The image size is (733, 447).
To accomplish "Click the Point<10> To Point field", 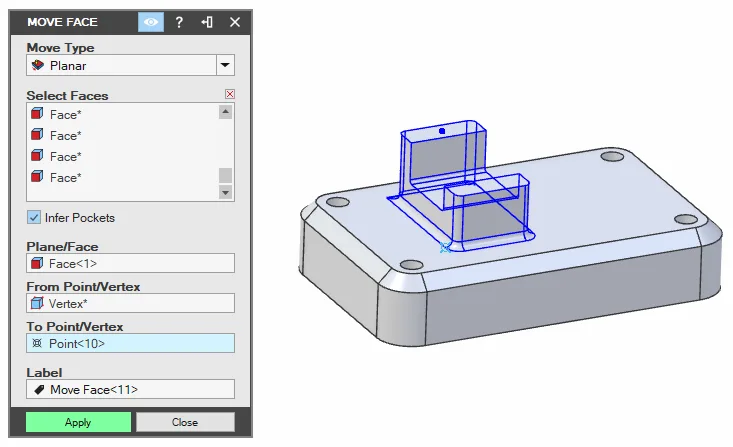I will pos(130,343).
